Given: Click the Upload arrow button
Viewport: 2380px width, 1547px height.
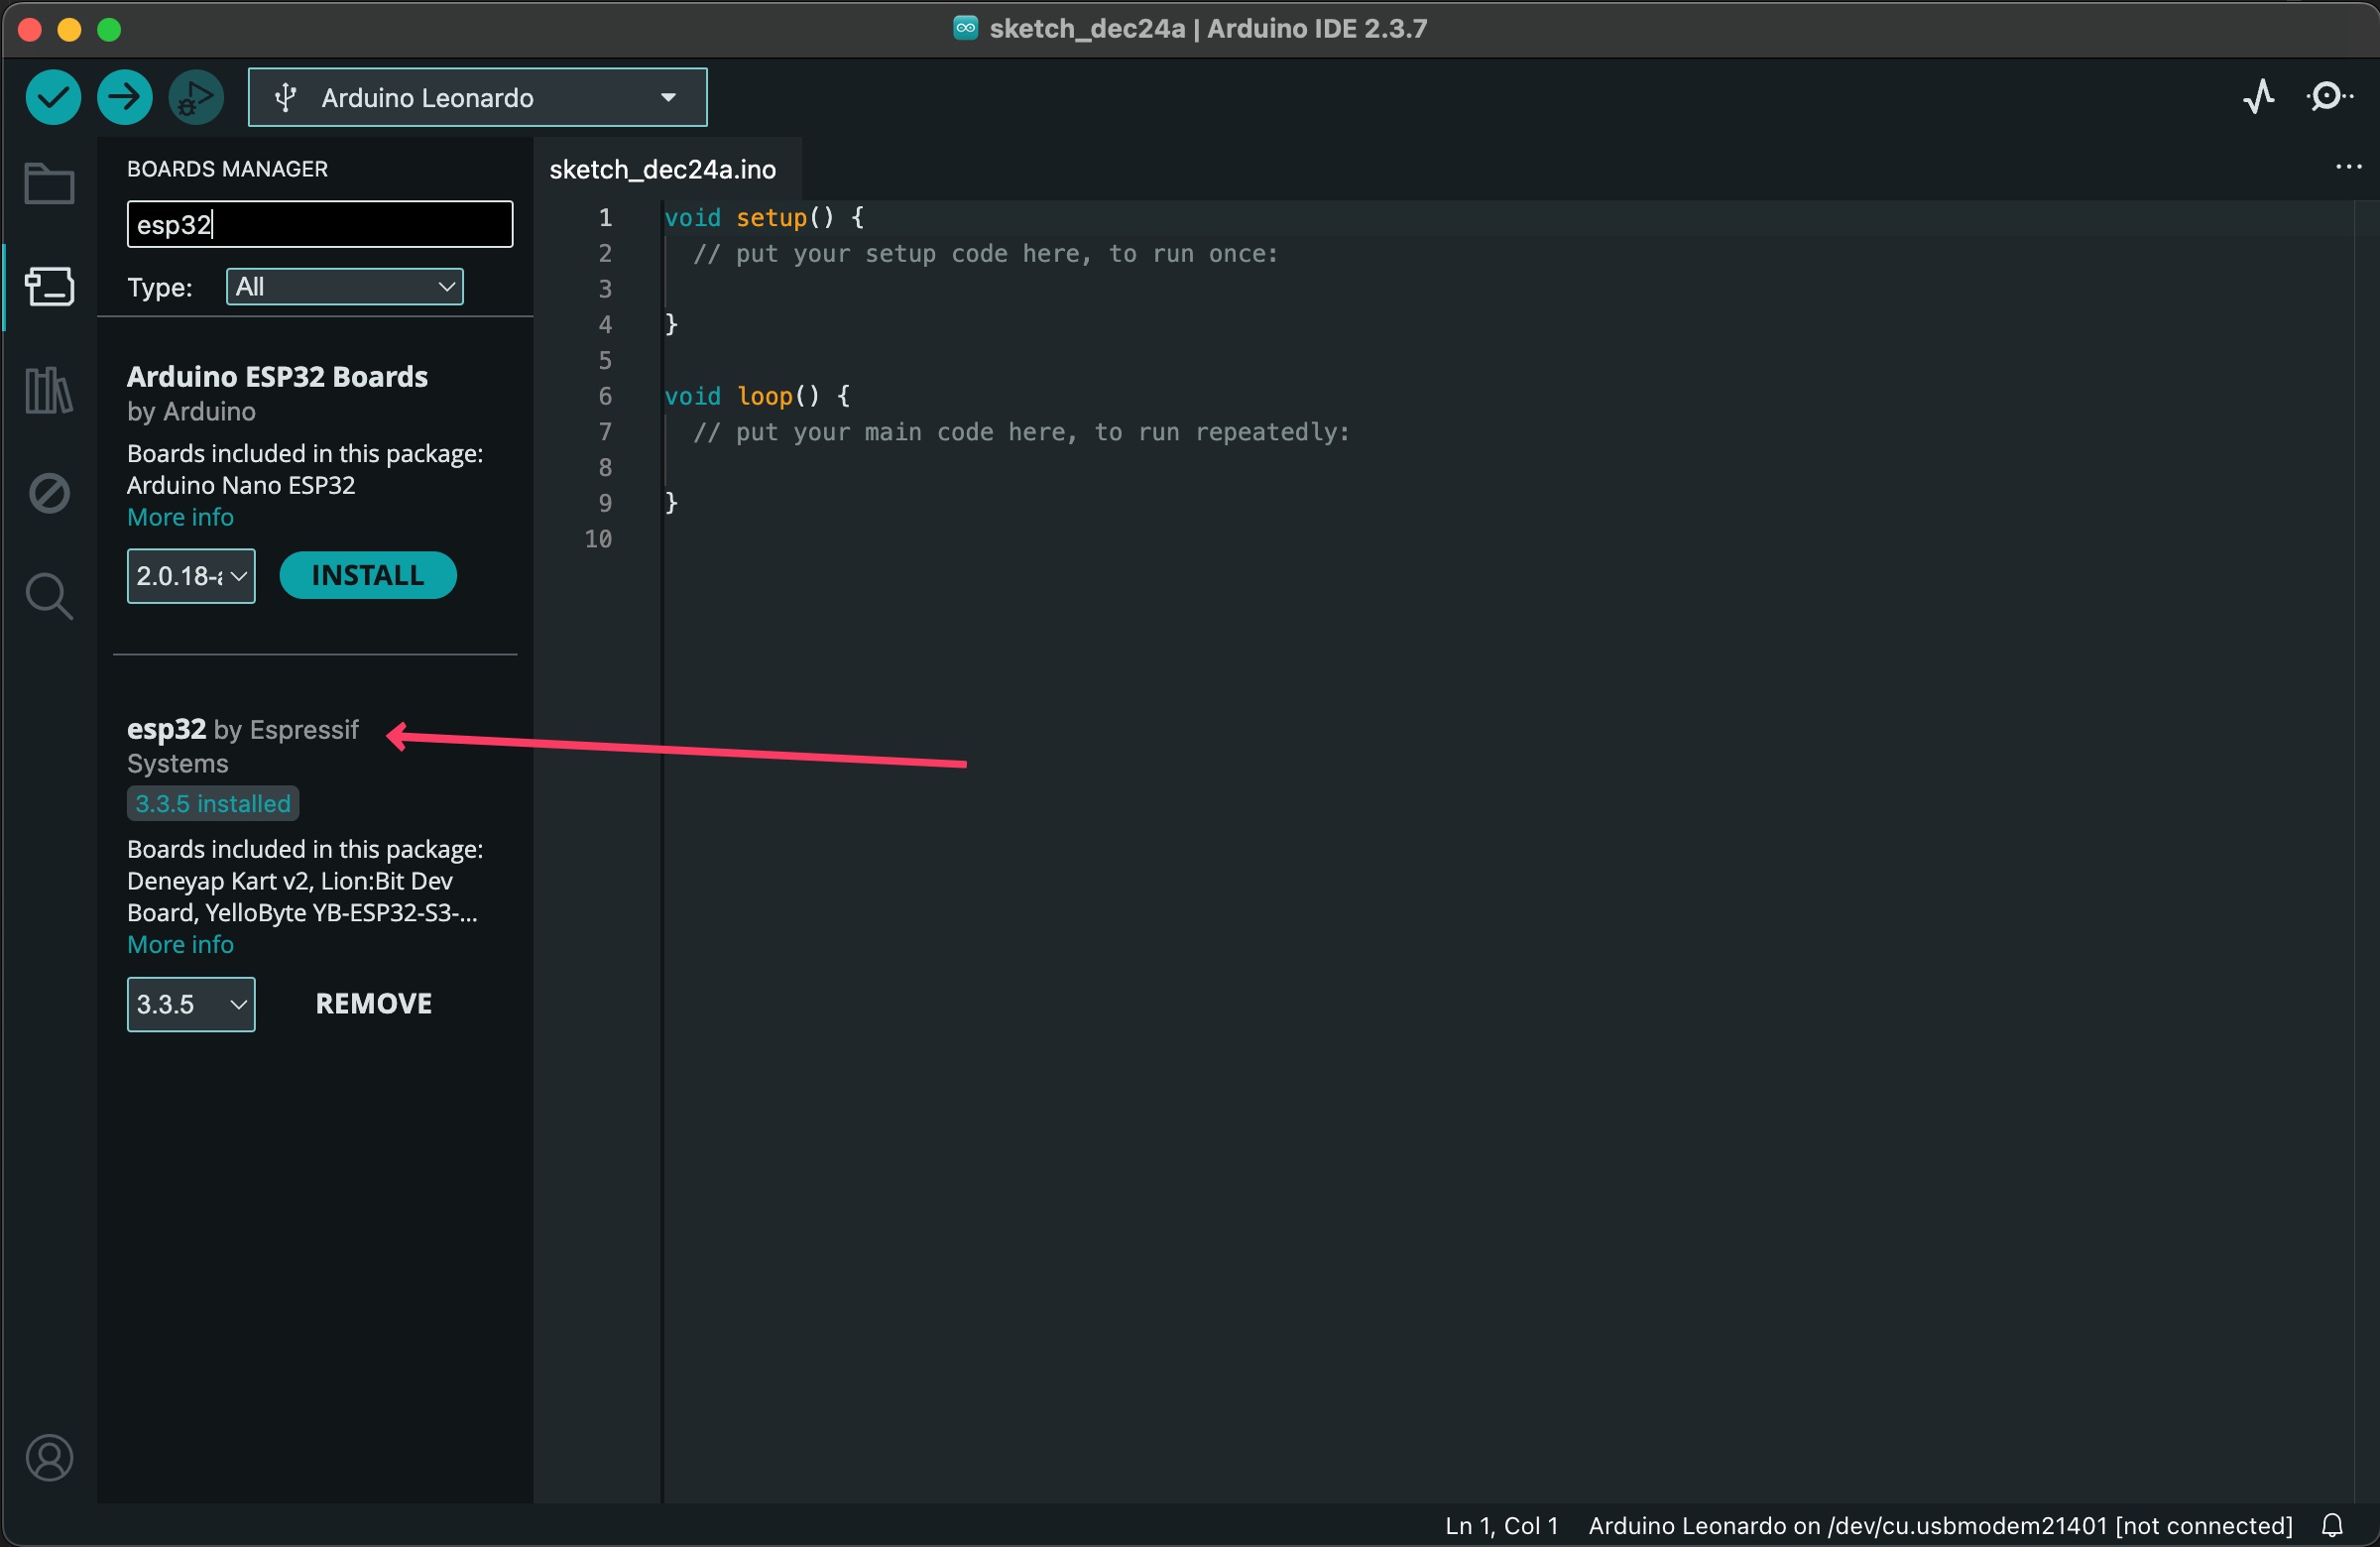Looking at the screenshot, I should [124, 98].
